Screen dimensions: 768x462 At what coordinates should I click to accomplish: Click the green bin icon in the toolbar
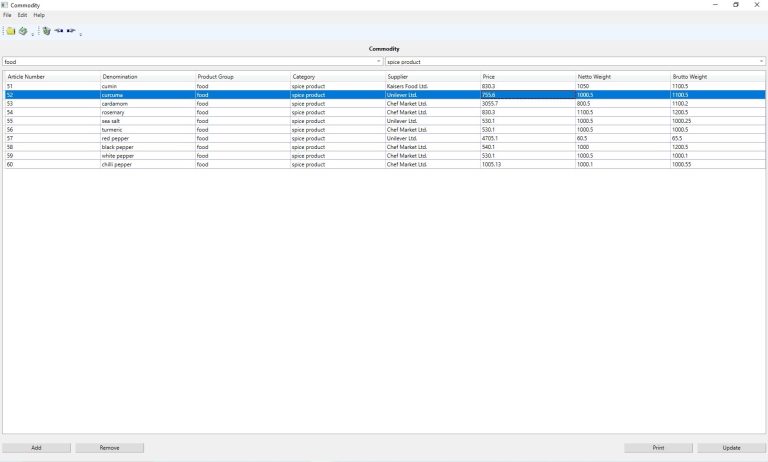(46, 31)
